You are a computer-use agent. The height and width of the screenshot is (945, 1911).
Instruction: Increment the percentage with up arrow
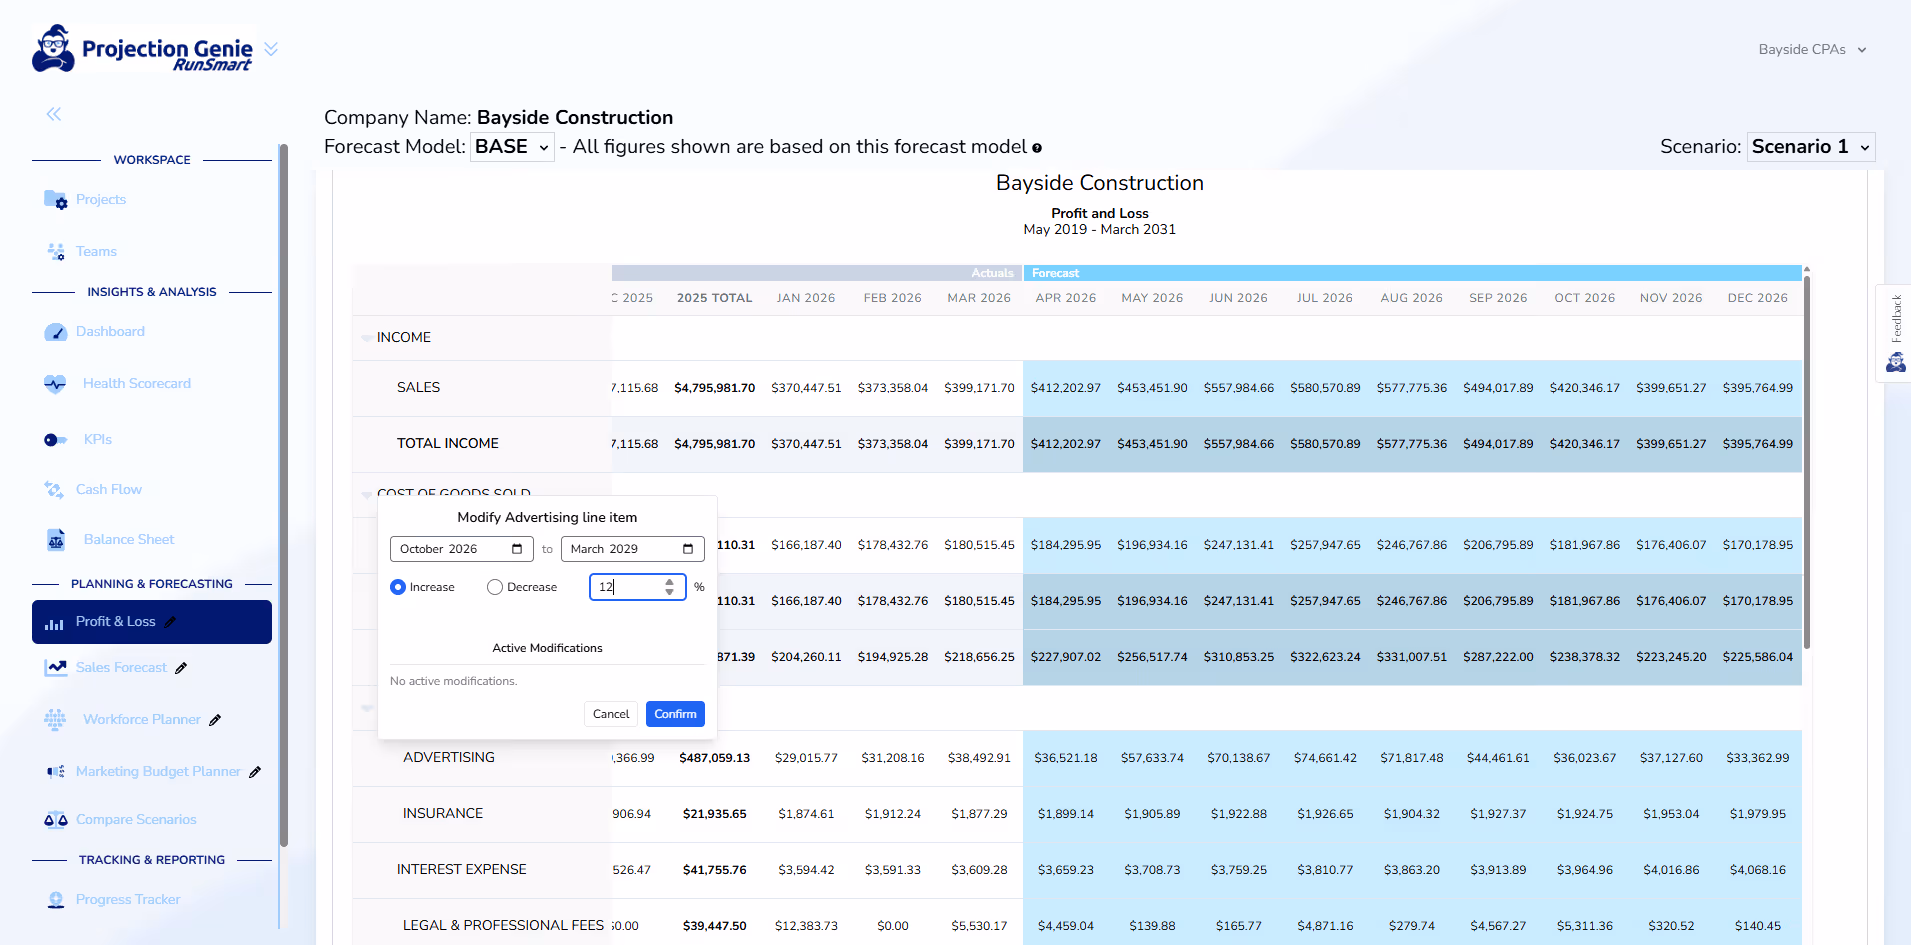click(670, 581)
